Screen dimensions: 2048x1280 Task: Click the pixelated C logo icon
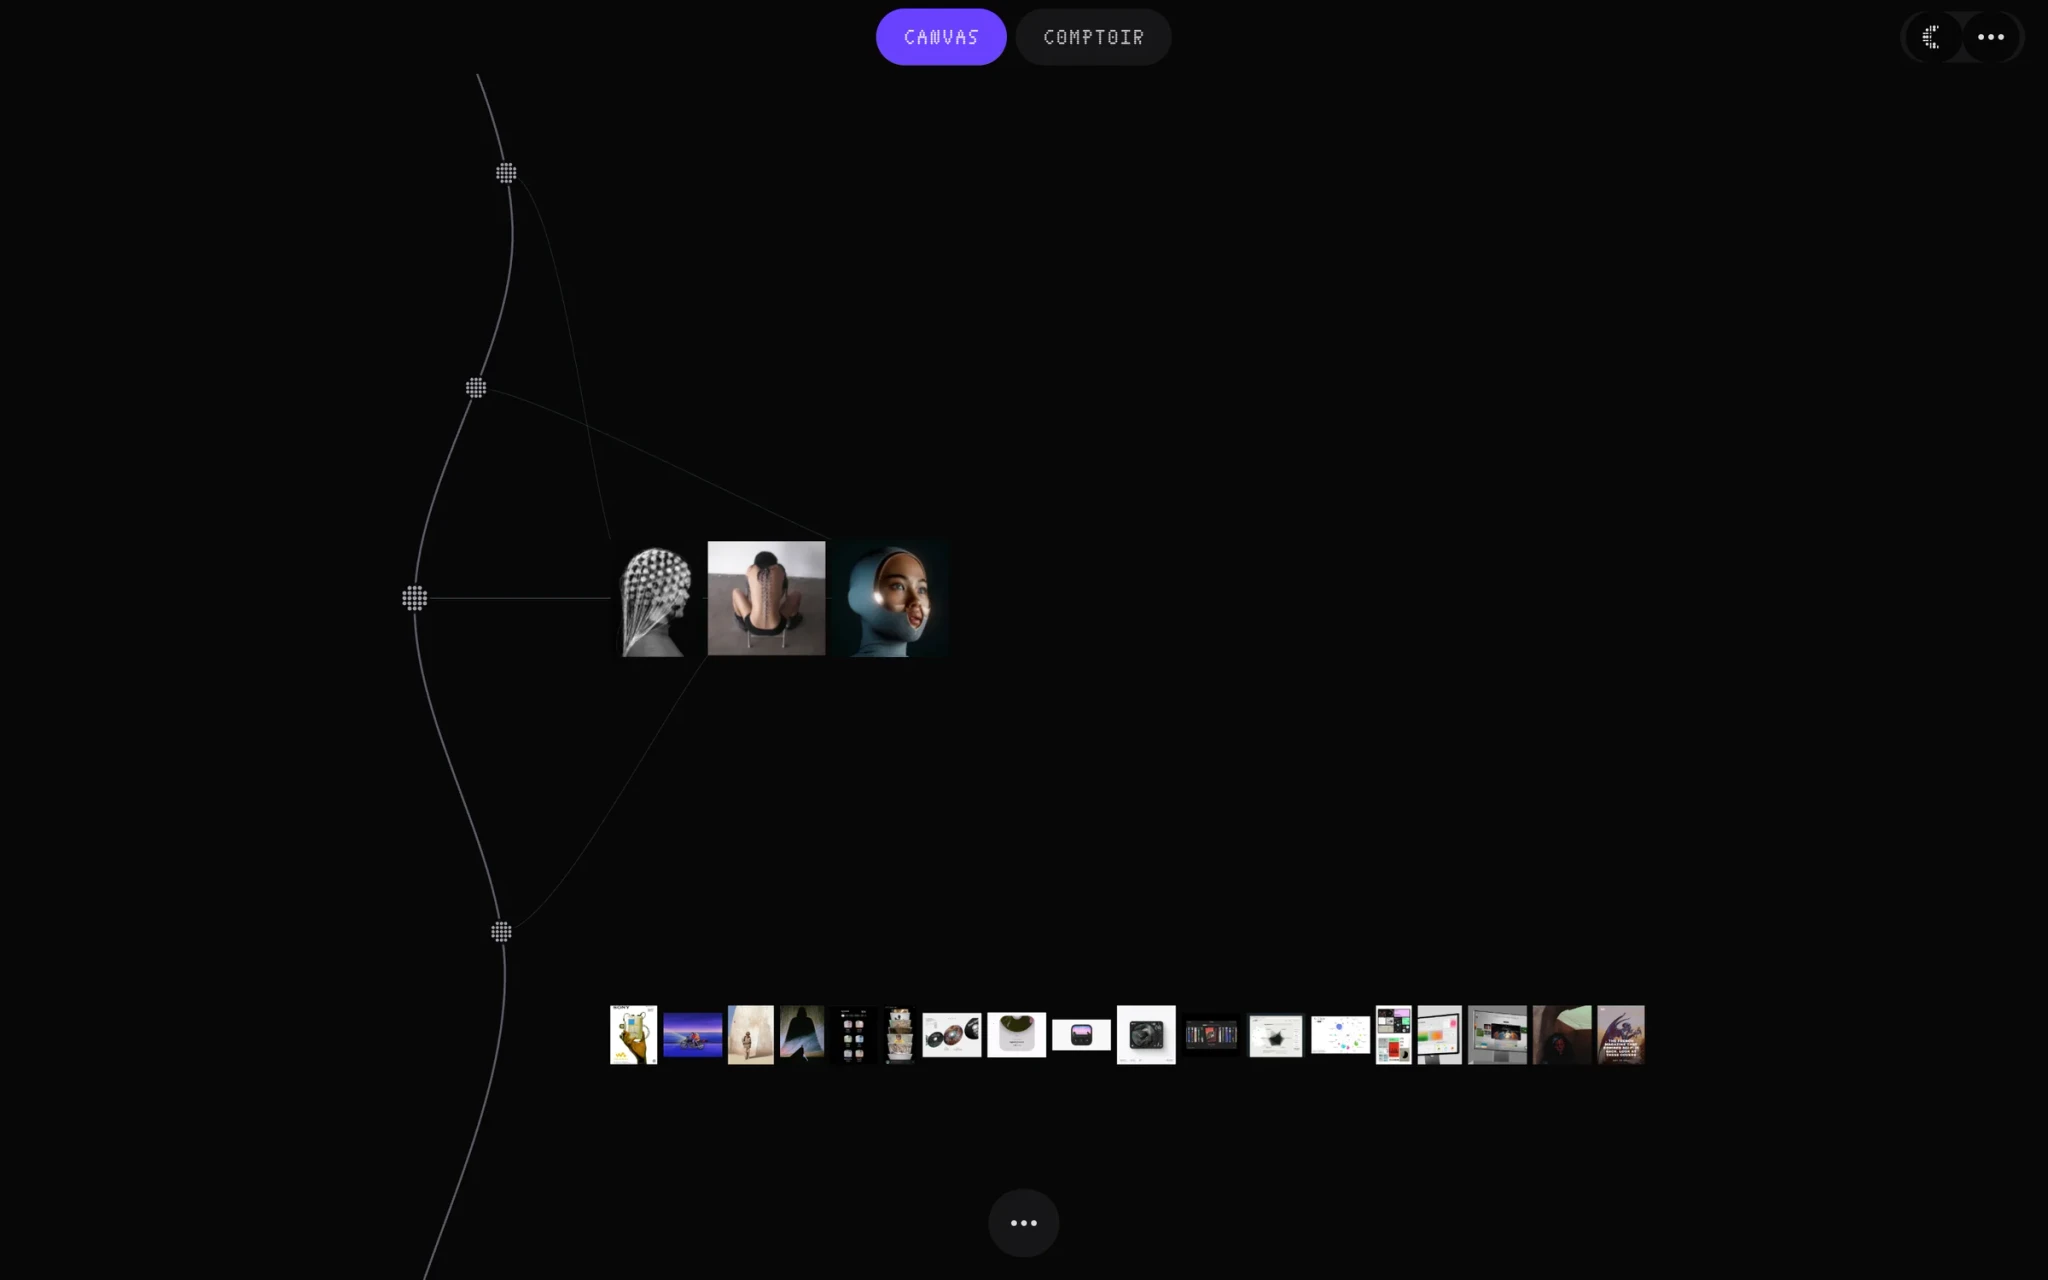1932,37
